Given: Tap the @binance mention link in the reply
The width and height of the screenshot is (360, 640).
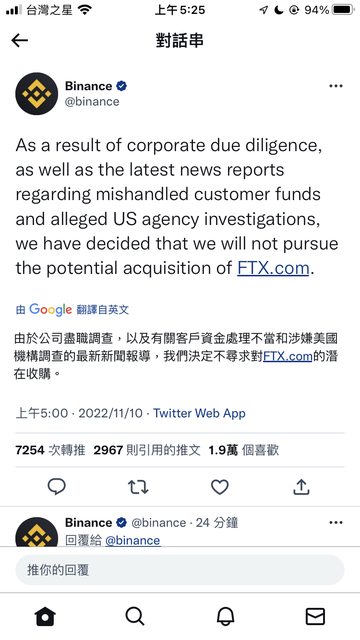Looking at the screenshot, I should coord(133,540).
